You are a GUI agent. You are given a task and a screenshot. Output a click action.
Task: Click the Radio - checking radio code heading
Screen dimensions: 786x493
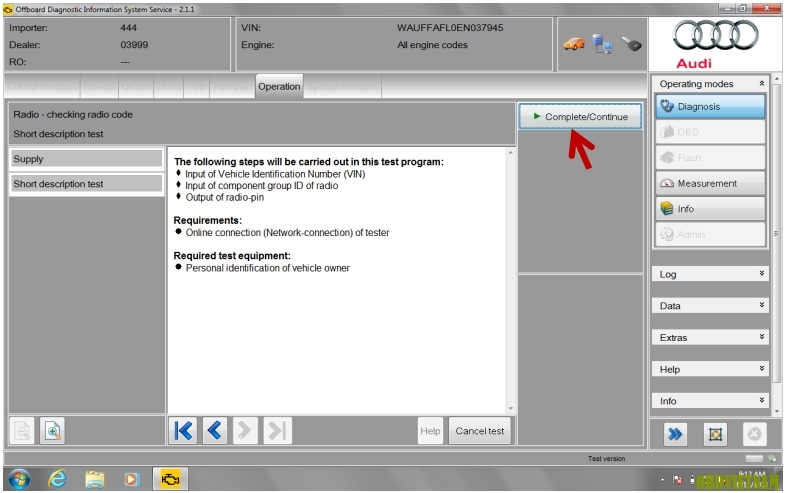(x=73, y=114)
